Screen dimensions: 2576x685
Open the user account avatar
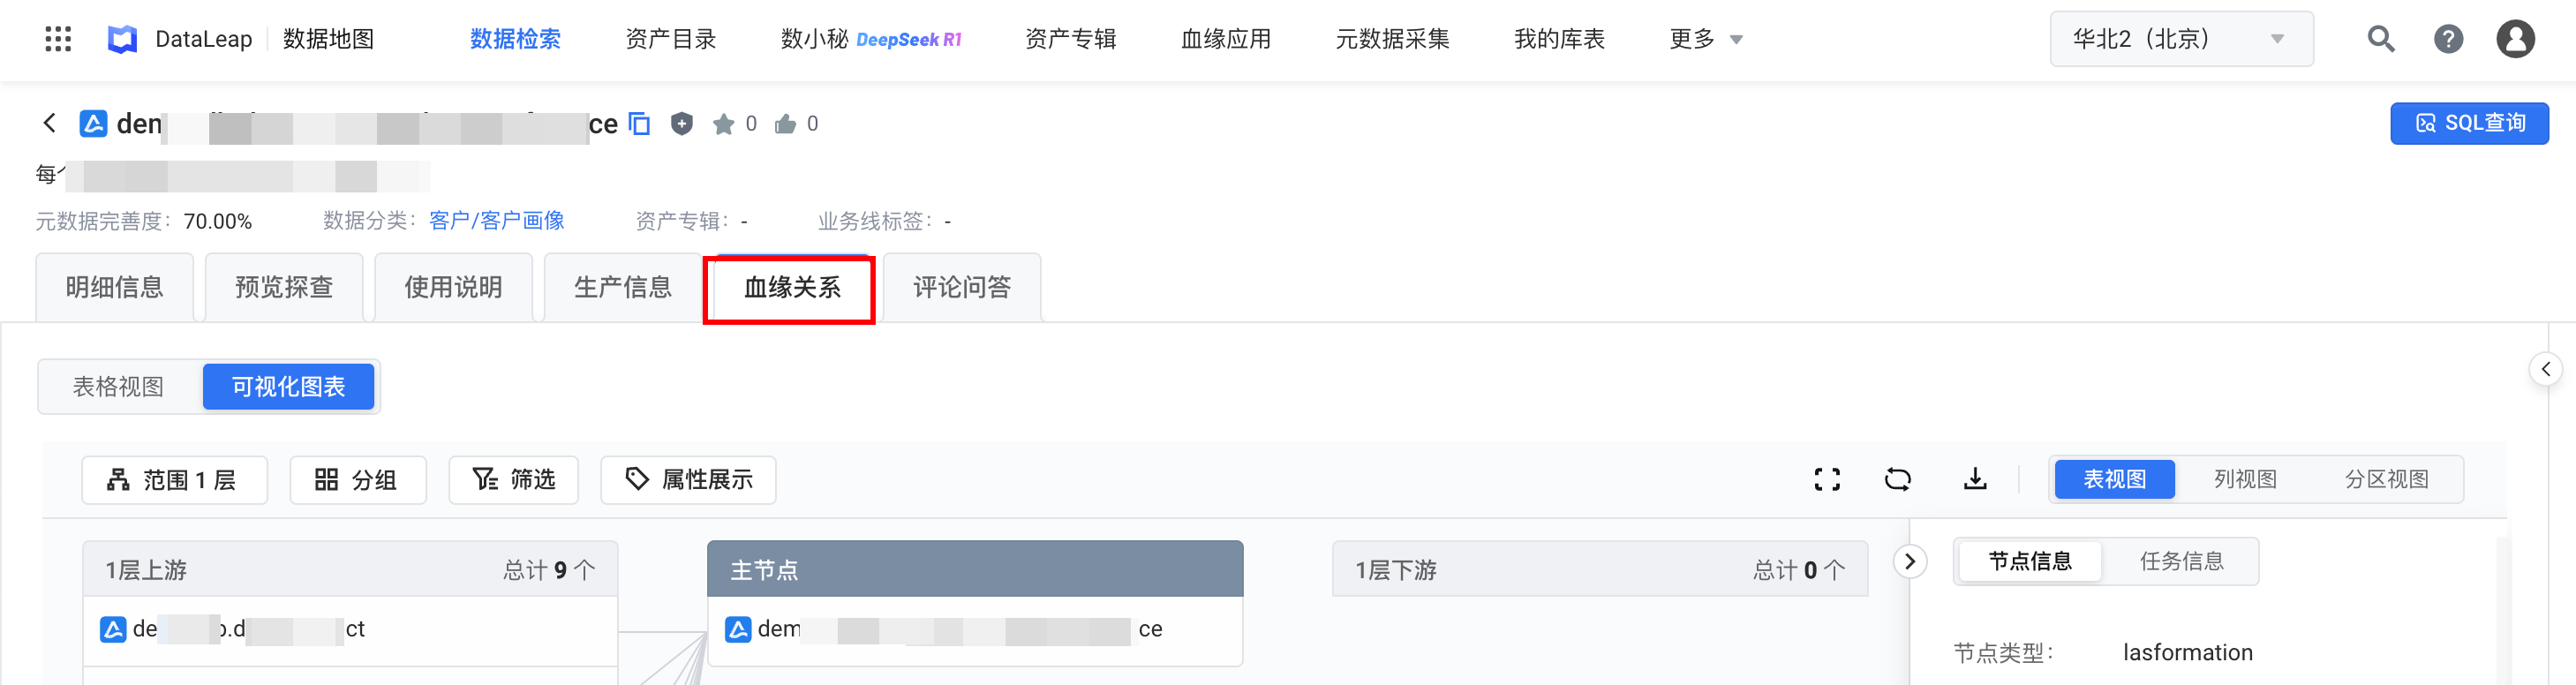[2515, 39]
